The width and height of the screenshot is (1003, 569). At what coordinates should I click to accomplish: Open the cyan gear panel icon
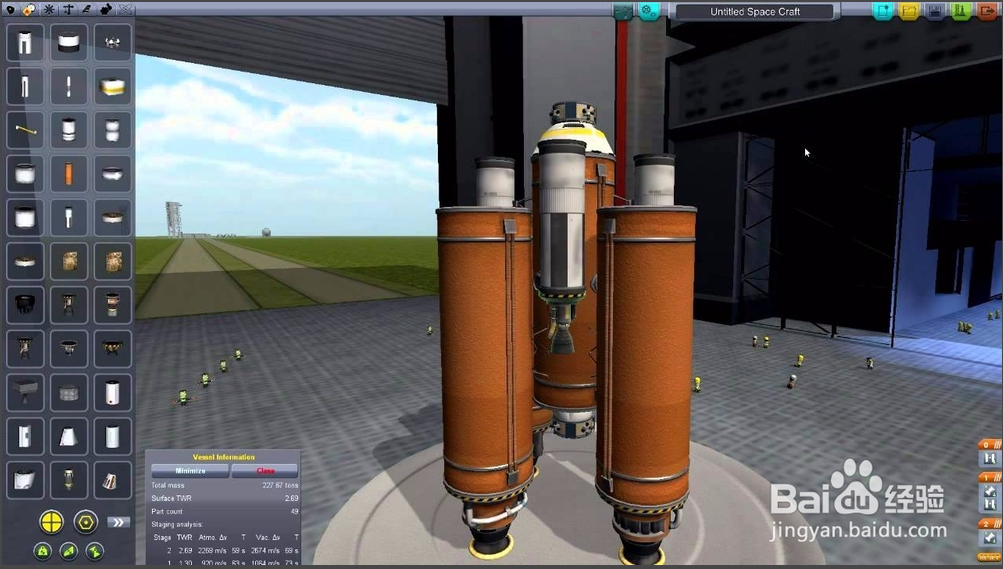(649, 11)
